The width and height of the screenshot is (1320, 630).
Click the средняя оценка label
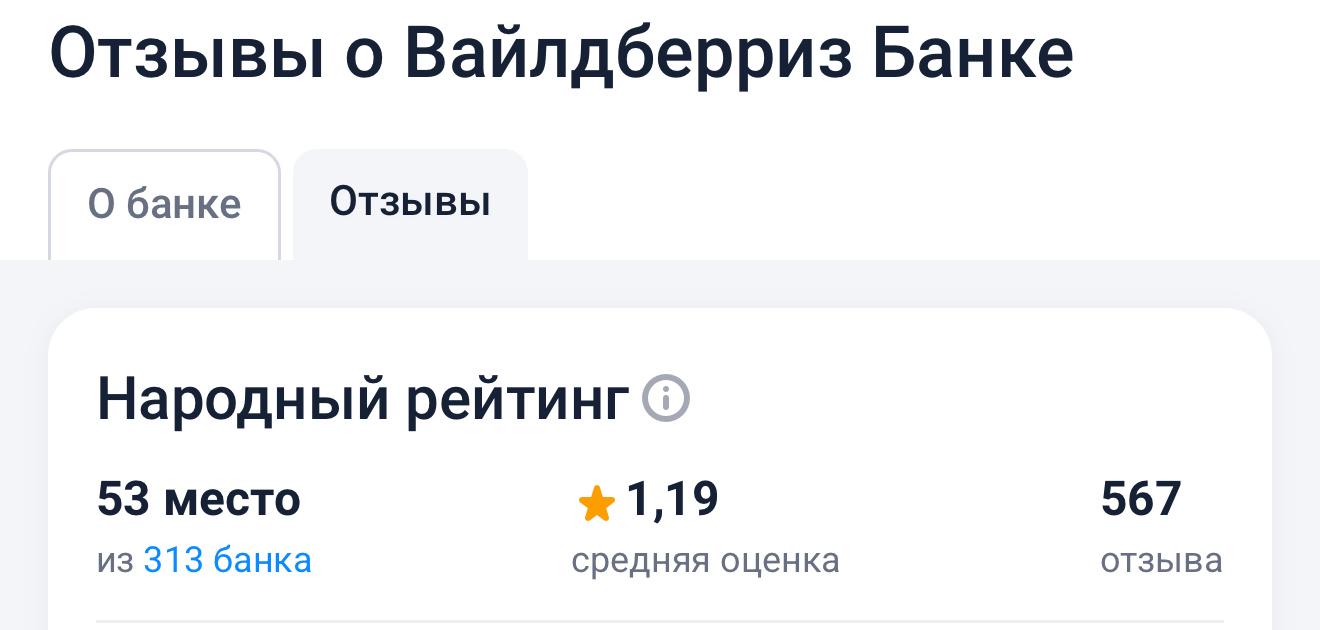705,560
